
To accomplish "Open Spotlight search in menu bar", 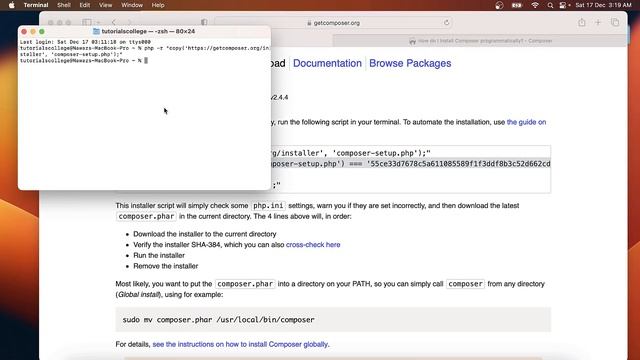I will pyautogui.click(x=550, y=5).
